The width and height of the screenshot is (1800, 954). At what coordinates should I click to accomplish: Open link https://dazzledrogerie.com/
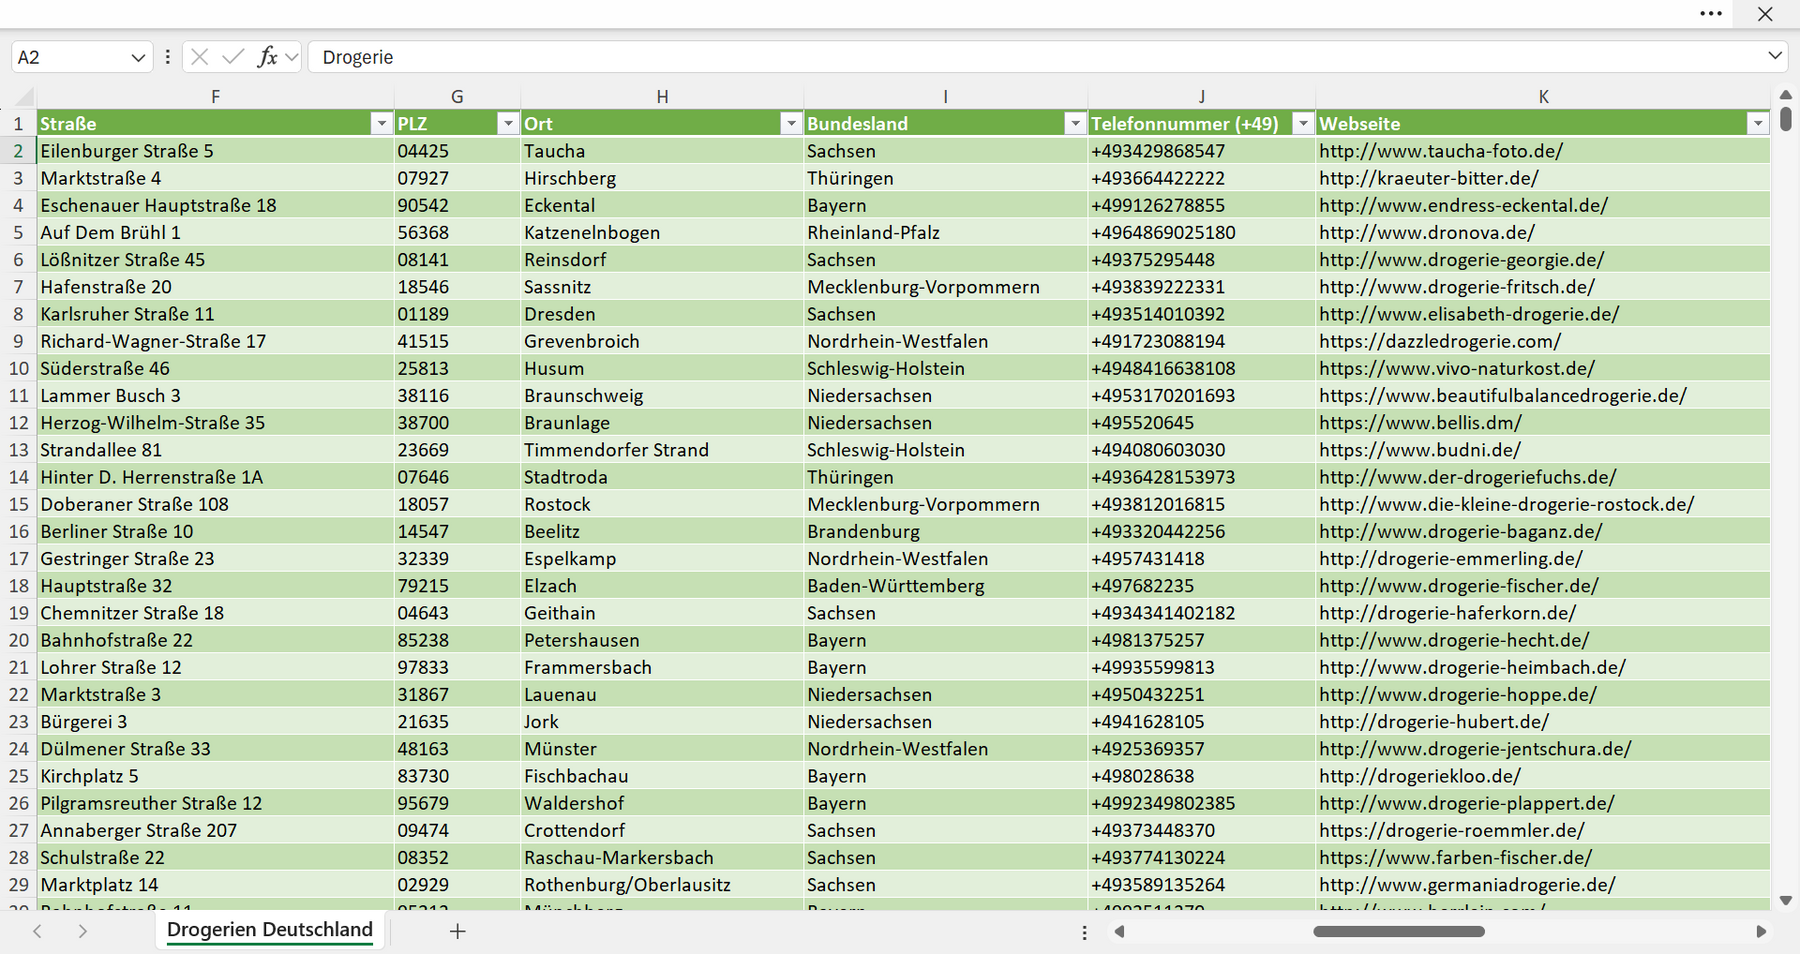(1440, 341)
